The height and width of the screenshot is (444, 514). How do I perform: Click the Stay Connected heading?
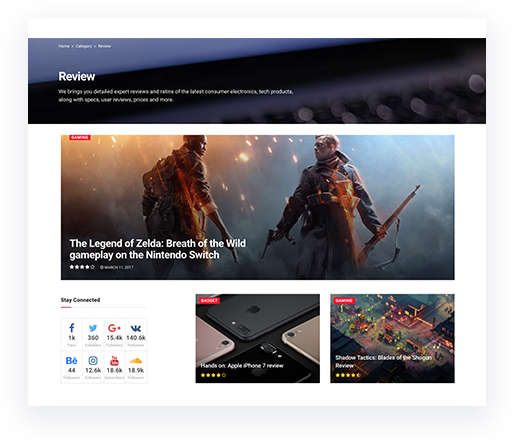(x=80, y=300)
